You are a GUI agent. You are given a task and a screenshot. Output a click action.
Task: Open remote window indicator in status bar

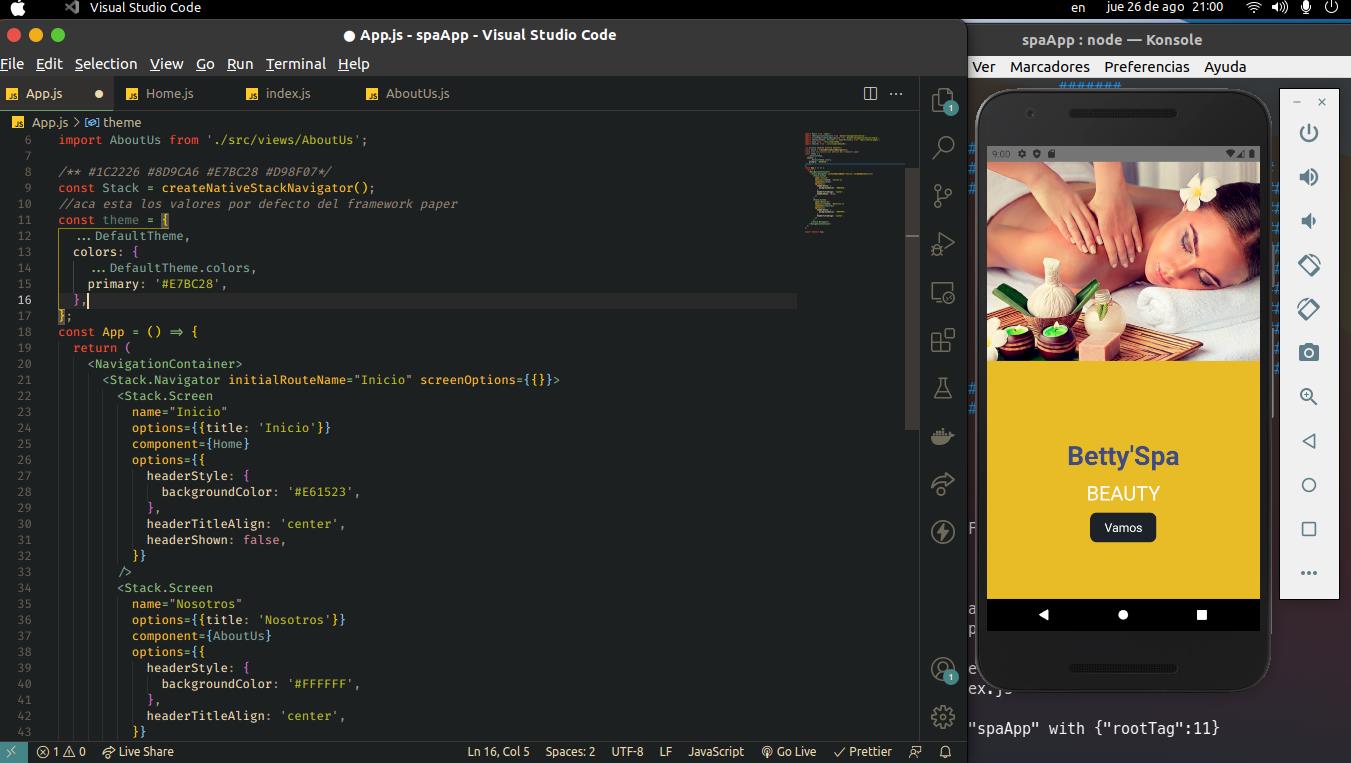coord(13,751)
